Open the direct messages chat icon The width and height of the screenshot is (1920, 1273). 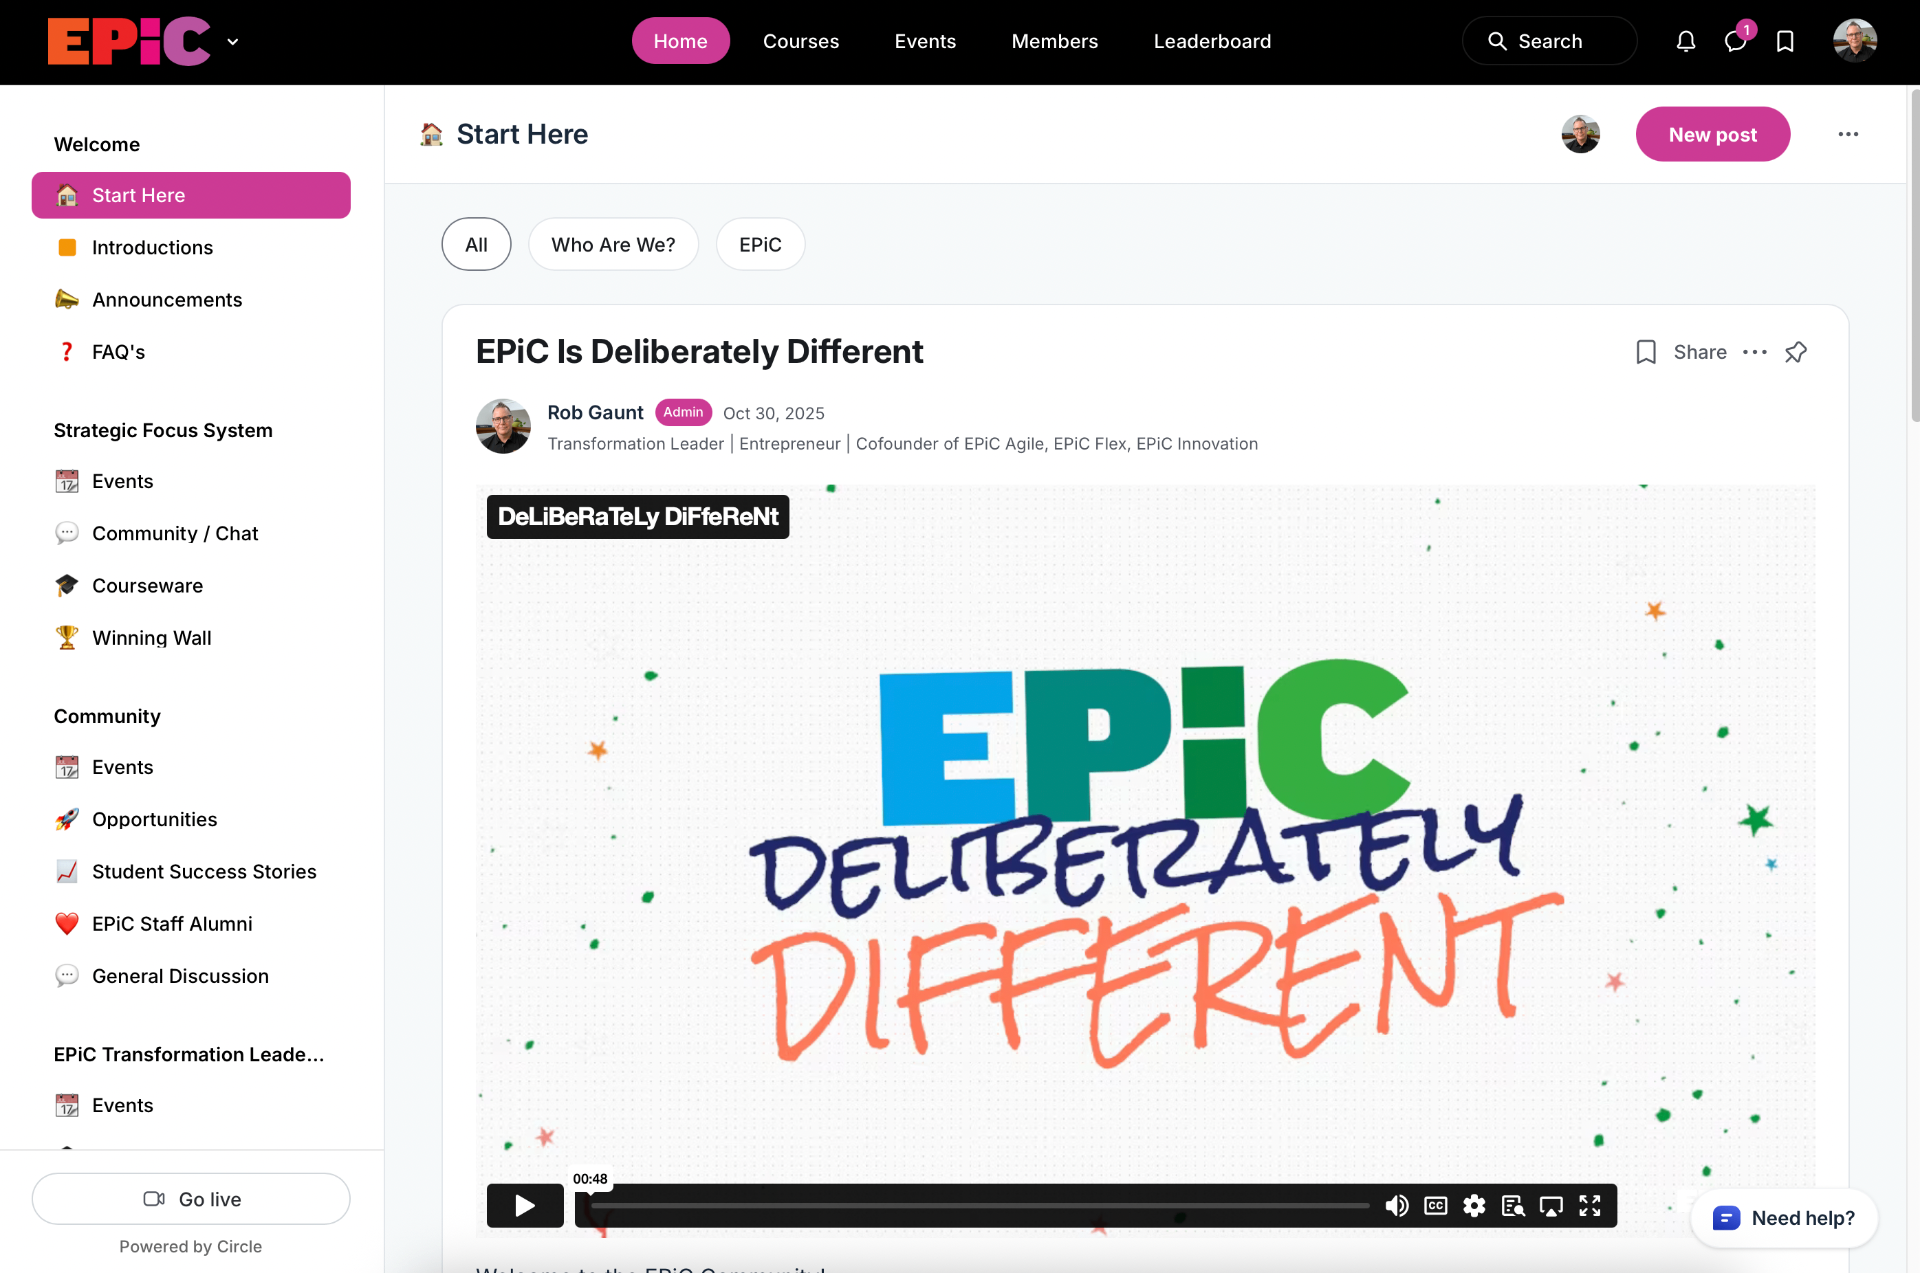pos(1735,41)
